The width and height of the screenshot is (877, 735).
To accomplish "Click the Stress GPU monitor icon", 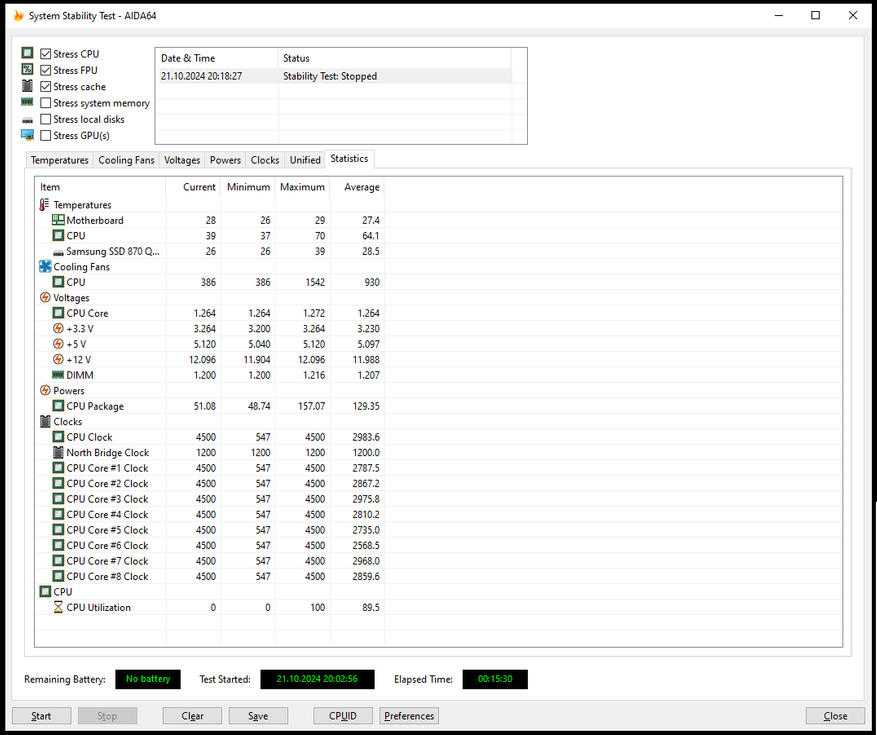I will point(27,135).
